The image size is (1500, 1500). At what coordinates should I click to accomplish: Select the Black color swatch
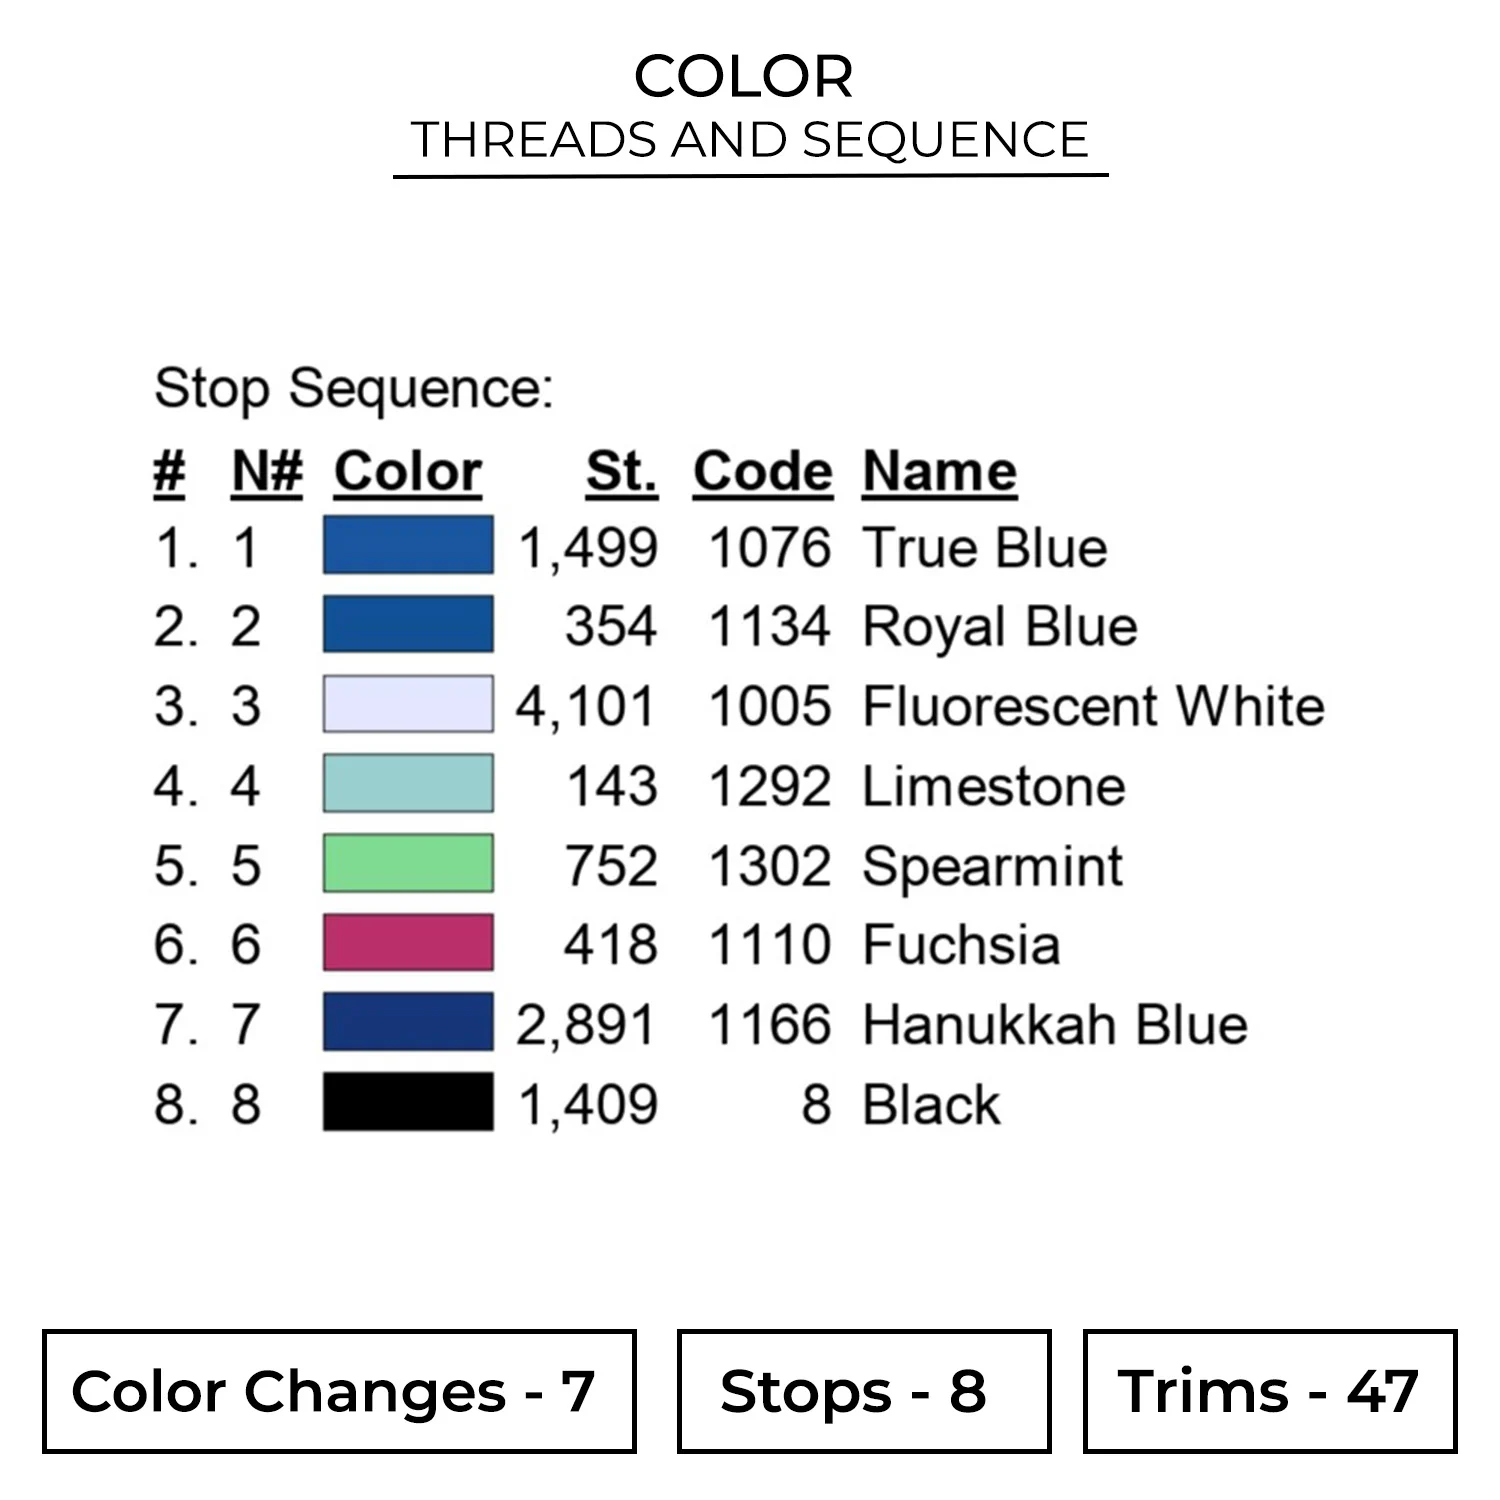(408, 1102)
